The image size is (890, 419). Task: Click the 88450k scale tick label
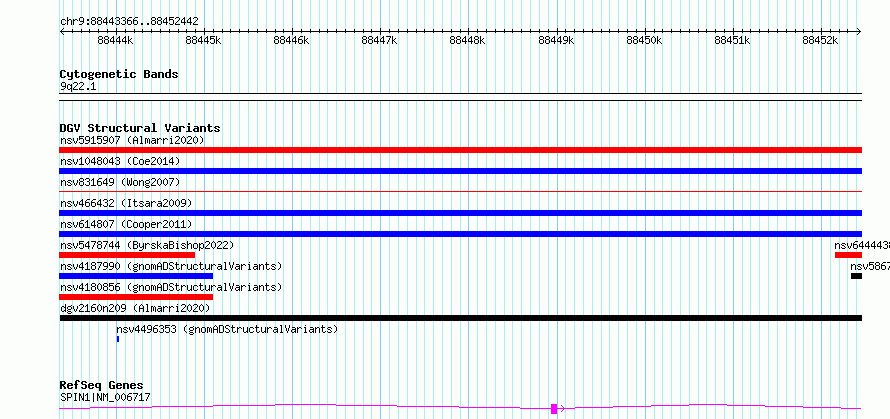[x=644, y=40]
